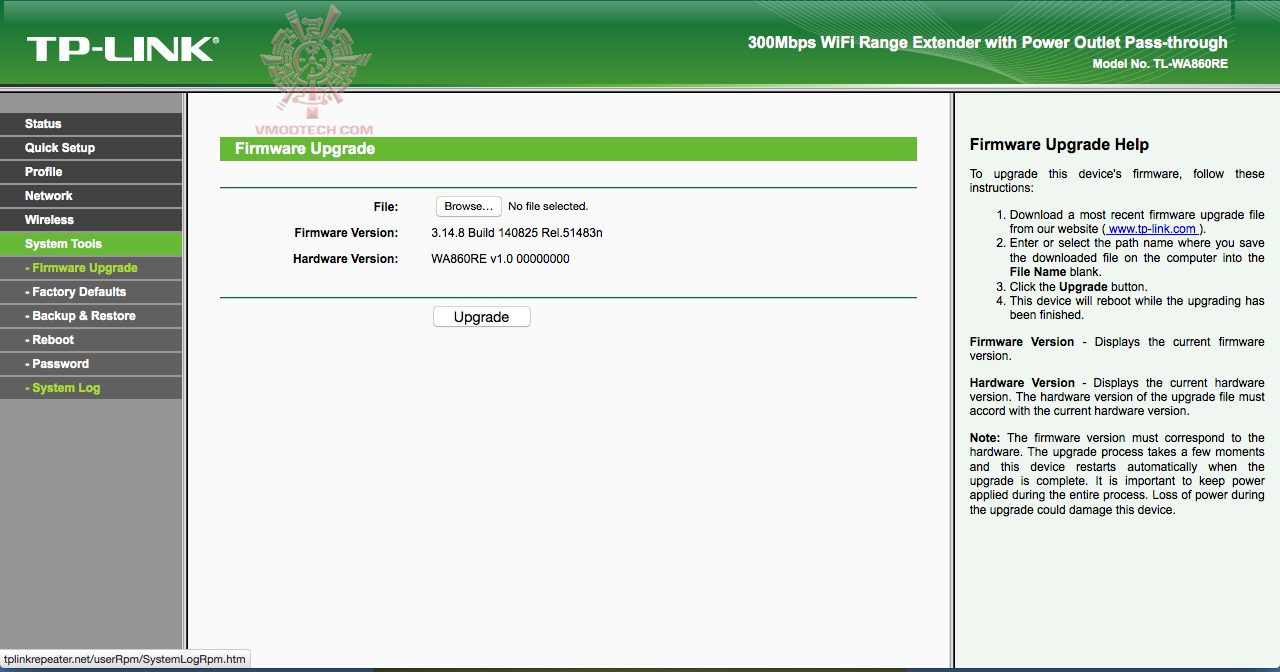Image resolution: width=1280 pixels, height=672 pixels.
Task: Click Model No. TL-WA860RE text
Action: 1160,64
